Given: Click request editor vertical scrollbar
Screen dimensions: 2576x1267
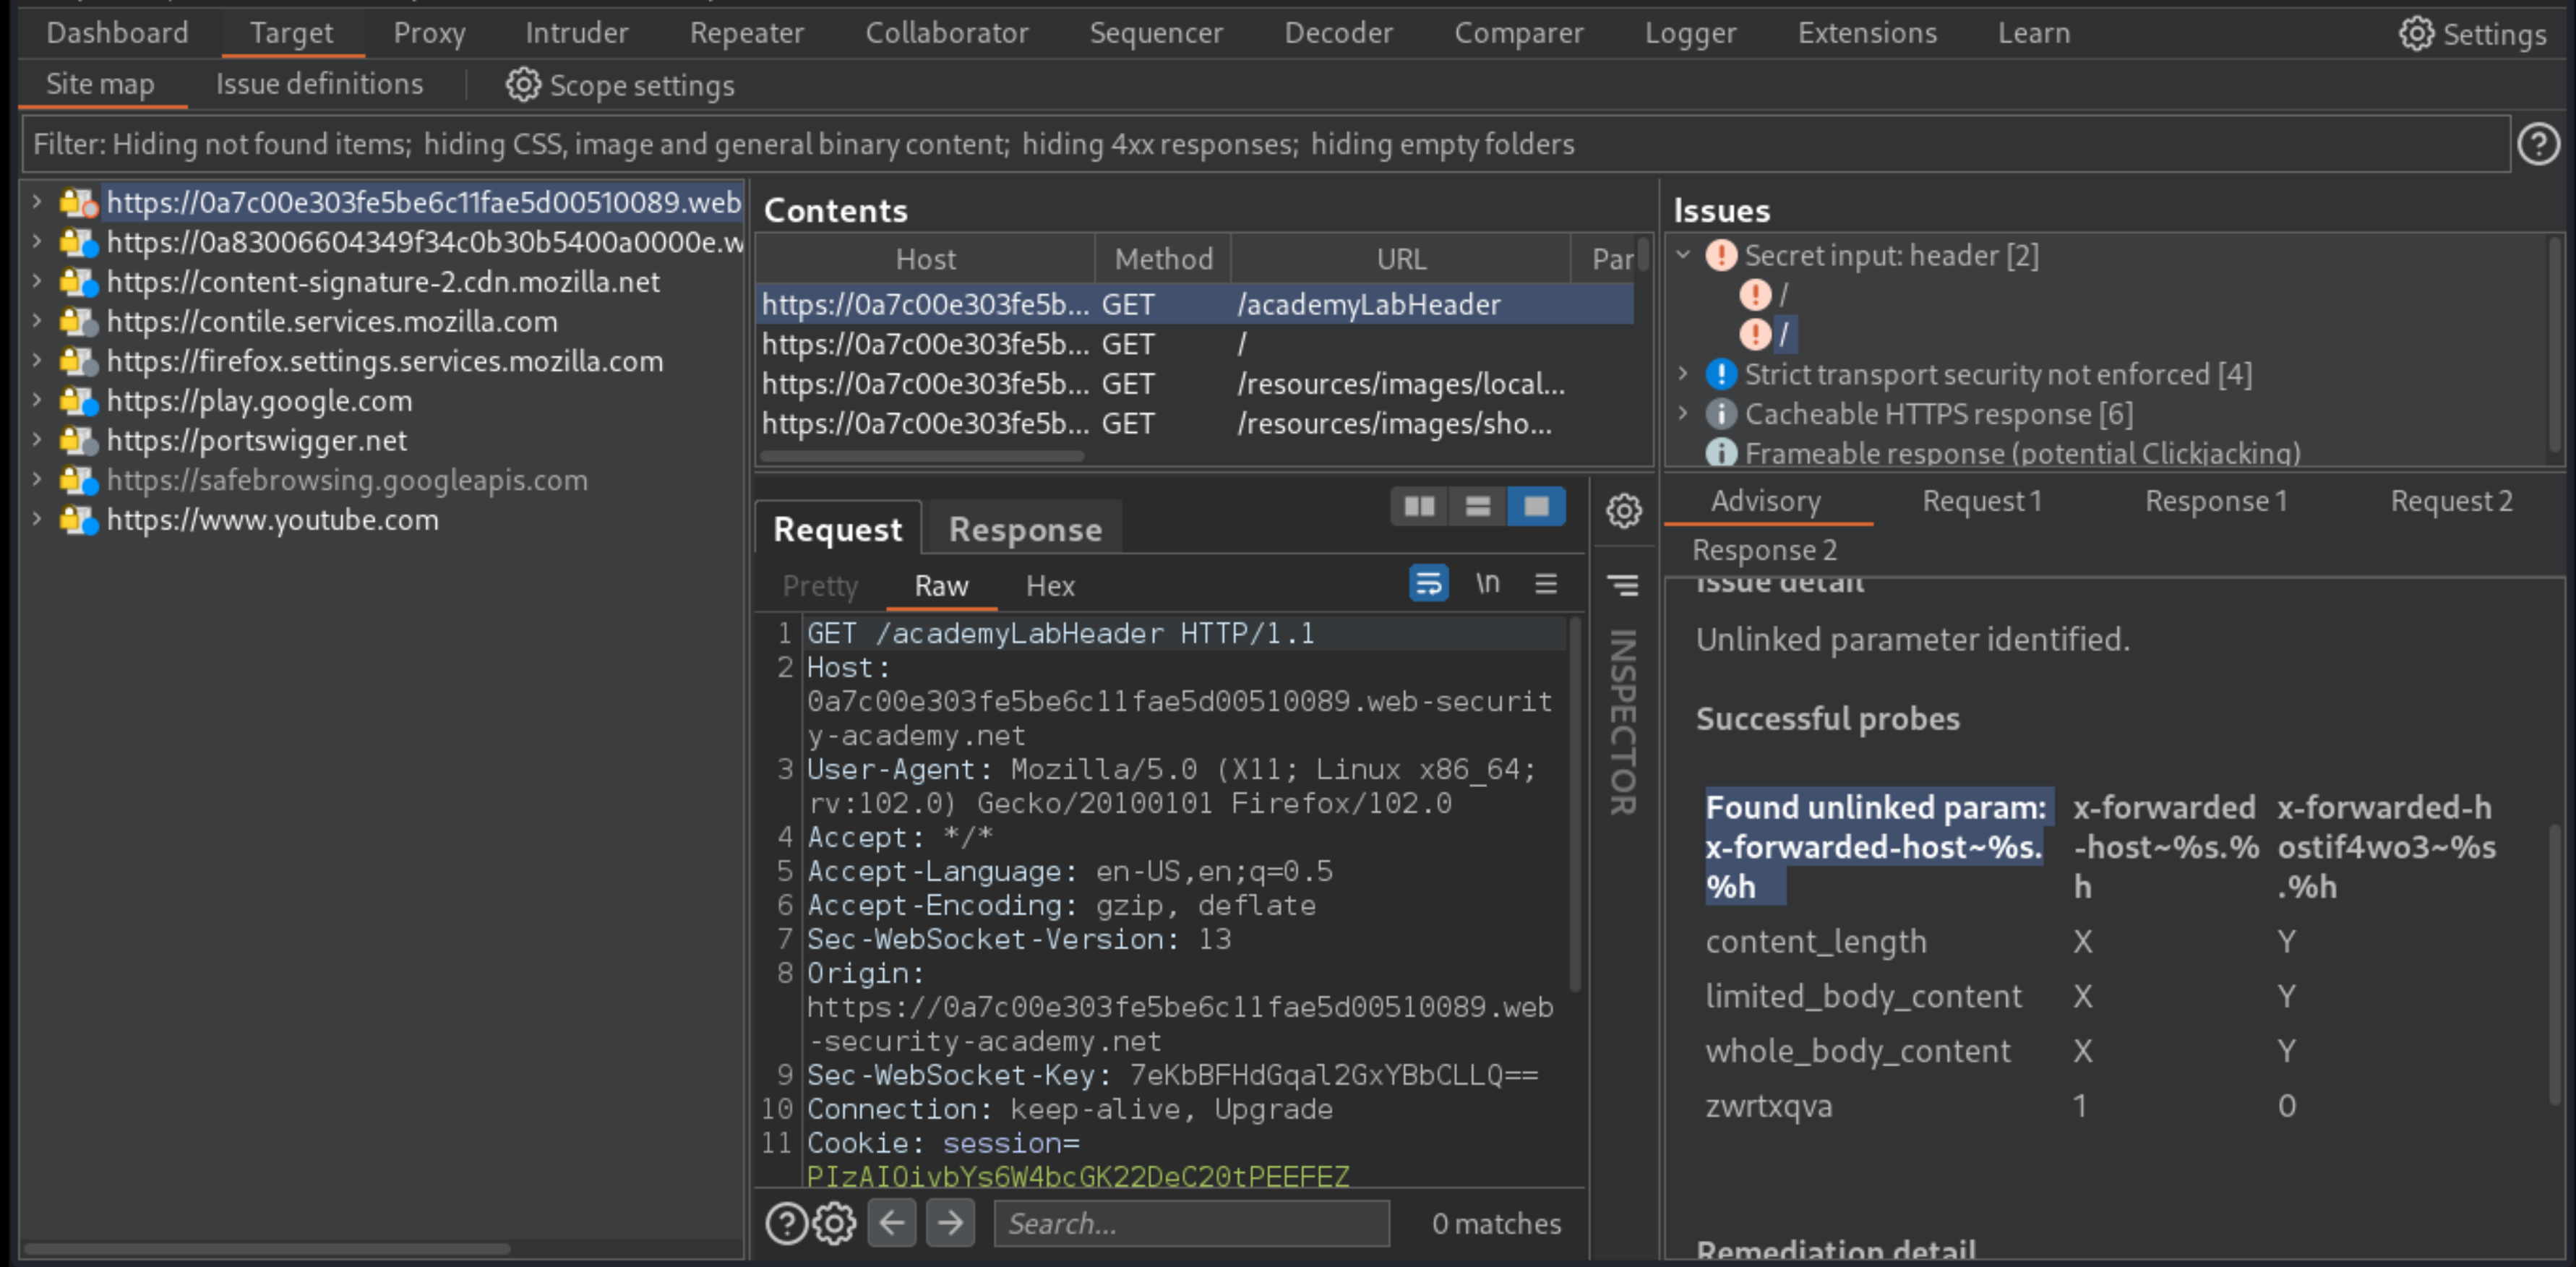Looking at the screenshot, I should pyautogui.click(x=1576, y=805).
